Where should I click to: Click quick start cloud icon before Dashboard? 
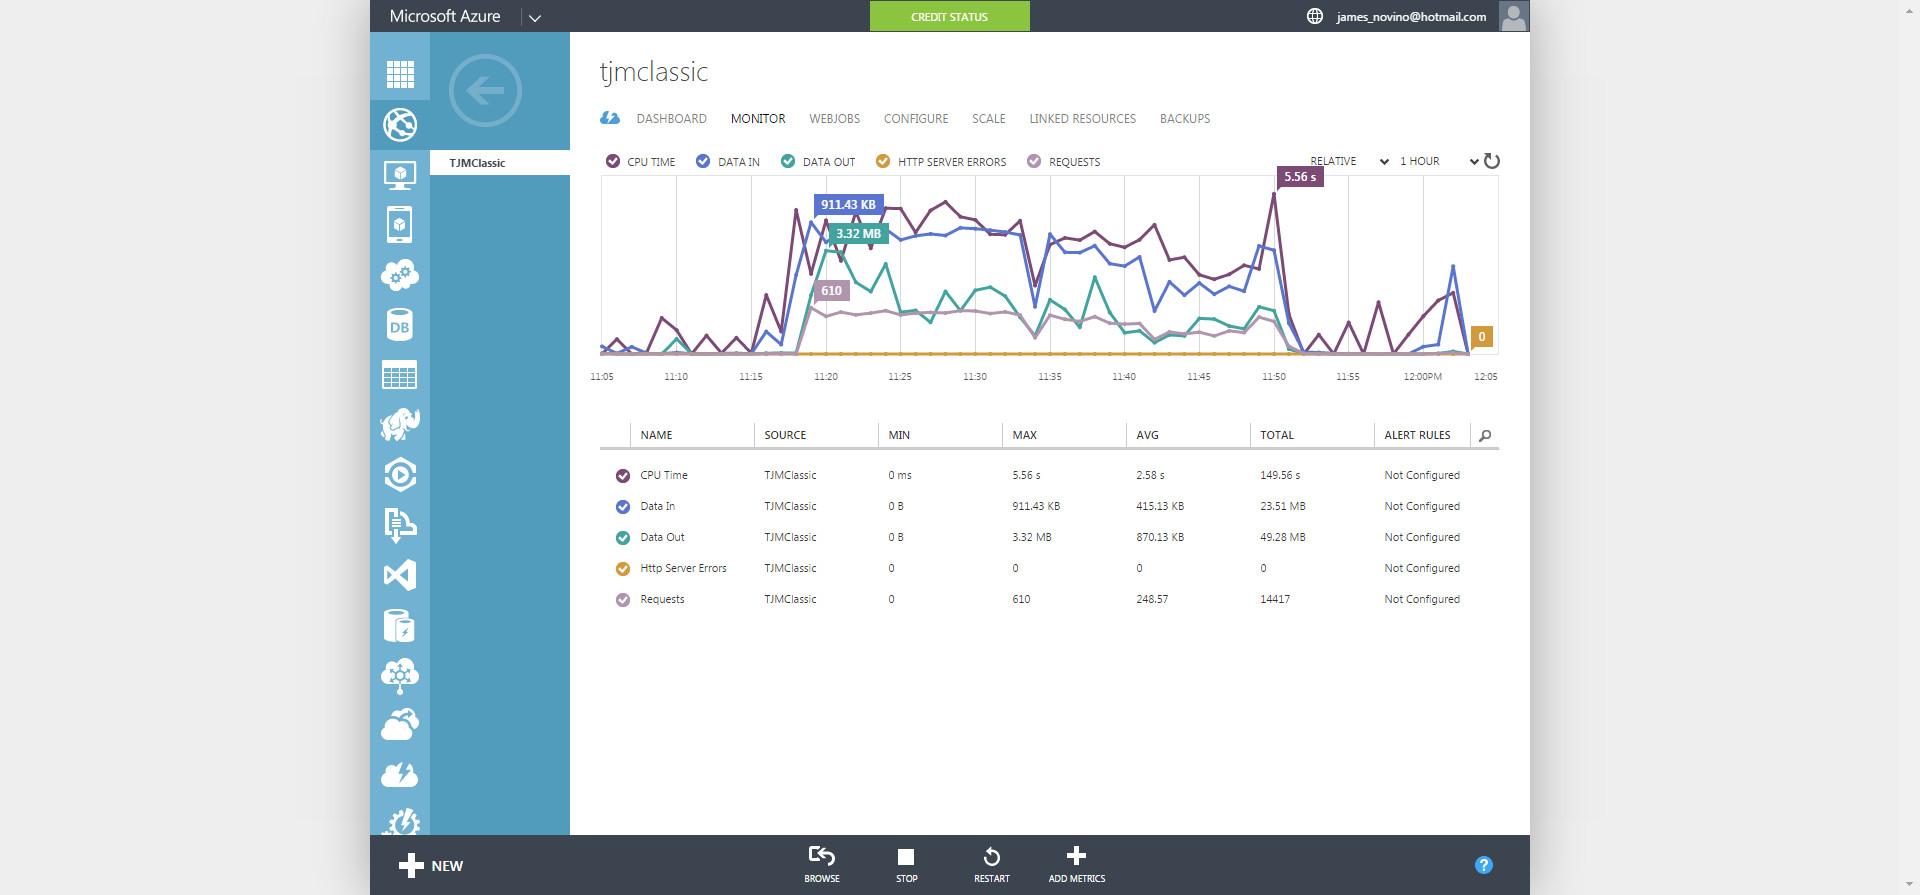pyautogui.click(x=610, y=118)
